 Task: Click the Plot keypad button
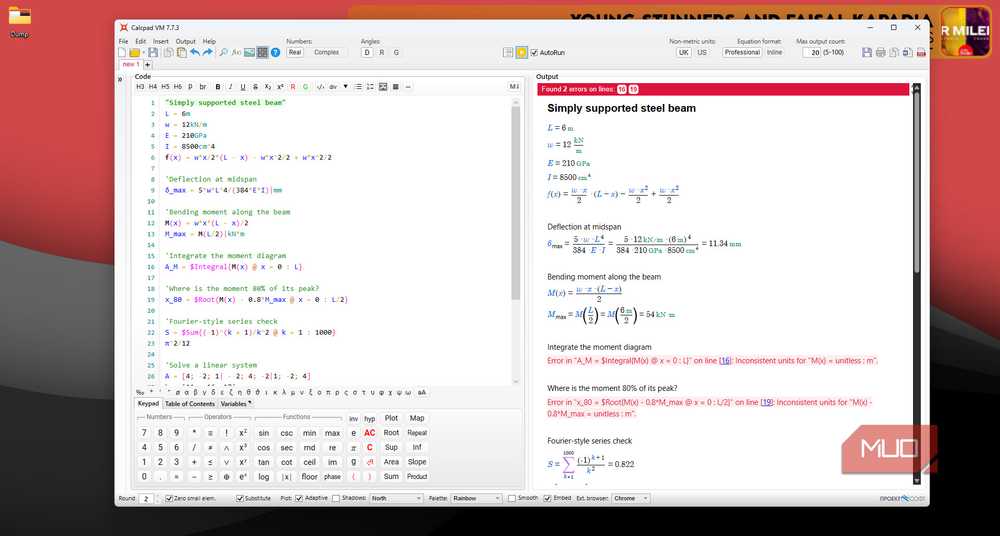(x=391, y=418)
